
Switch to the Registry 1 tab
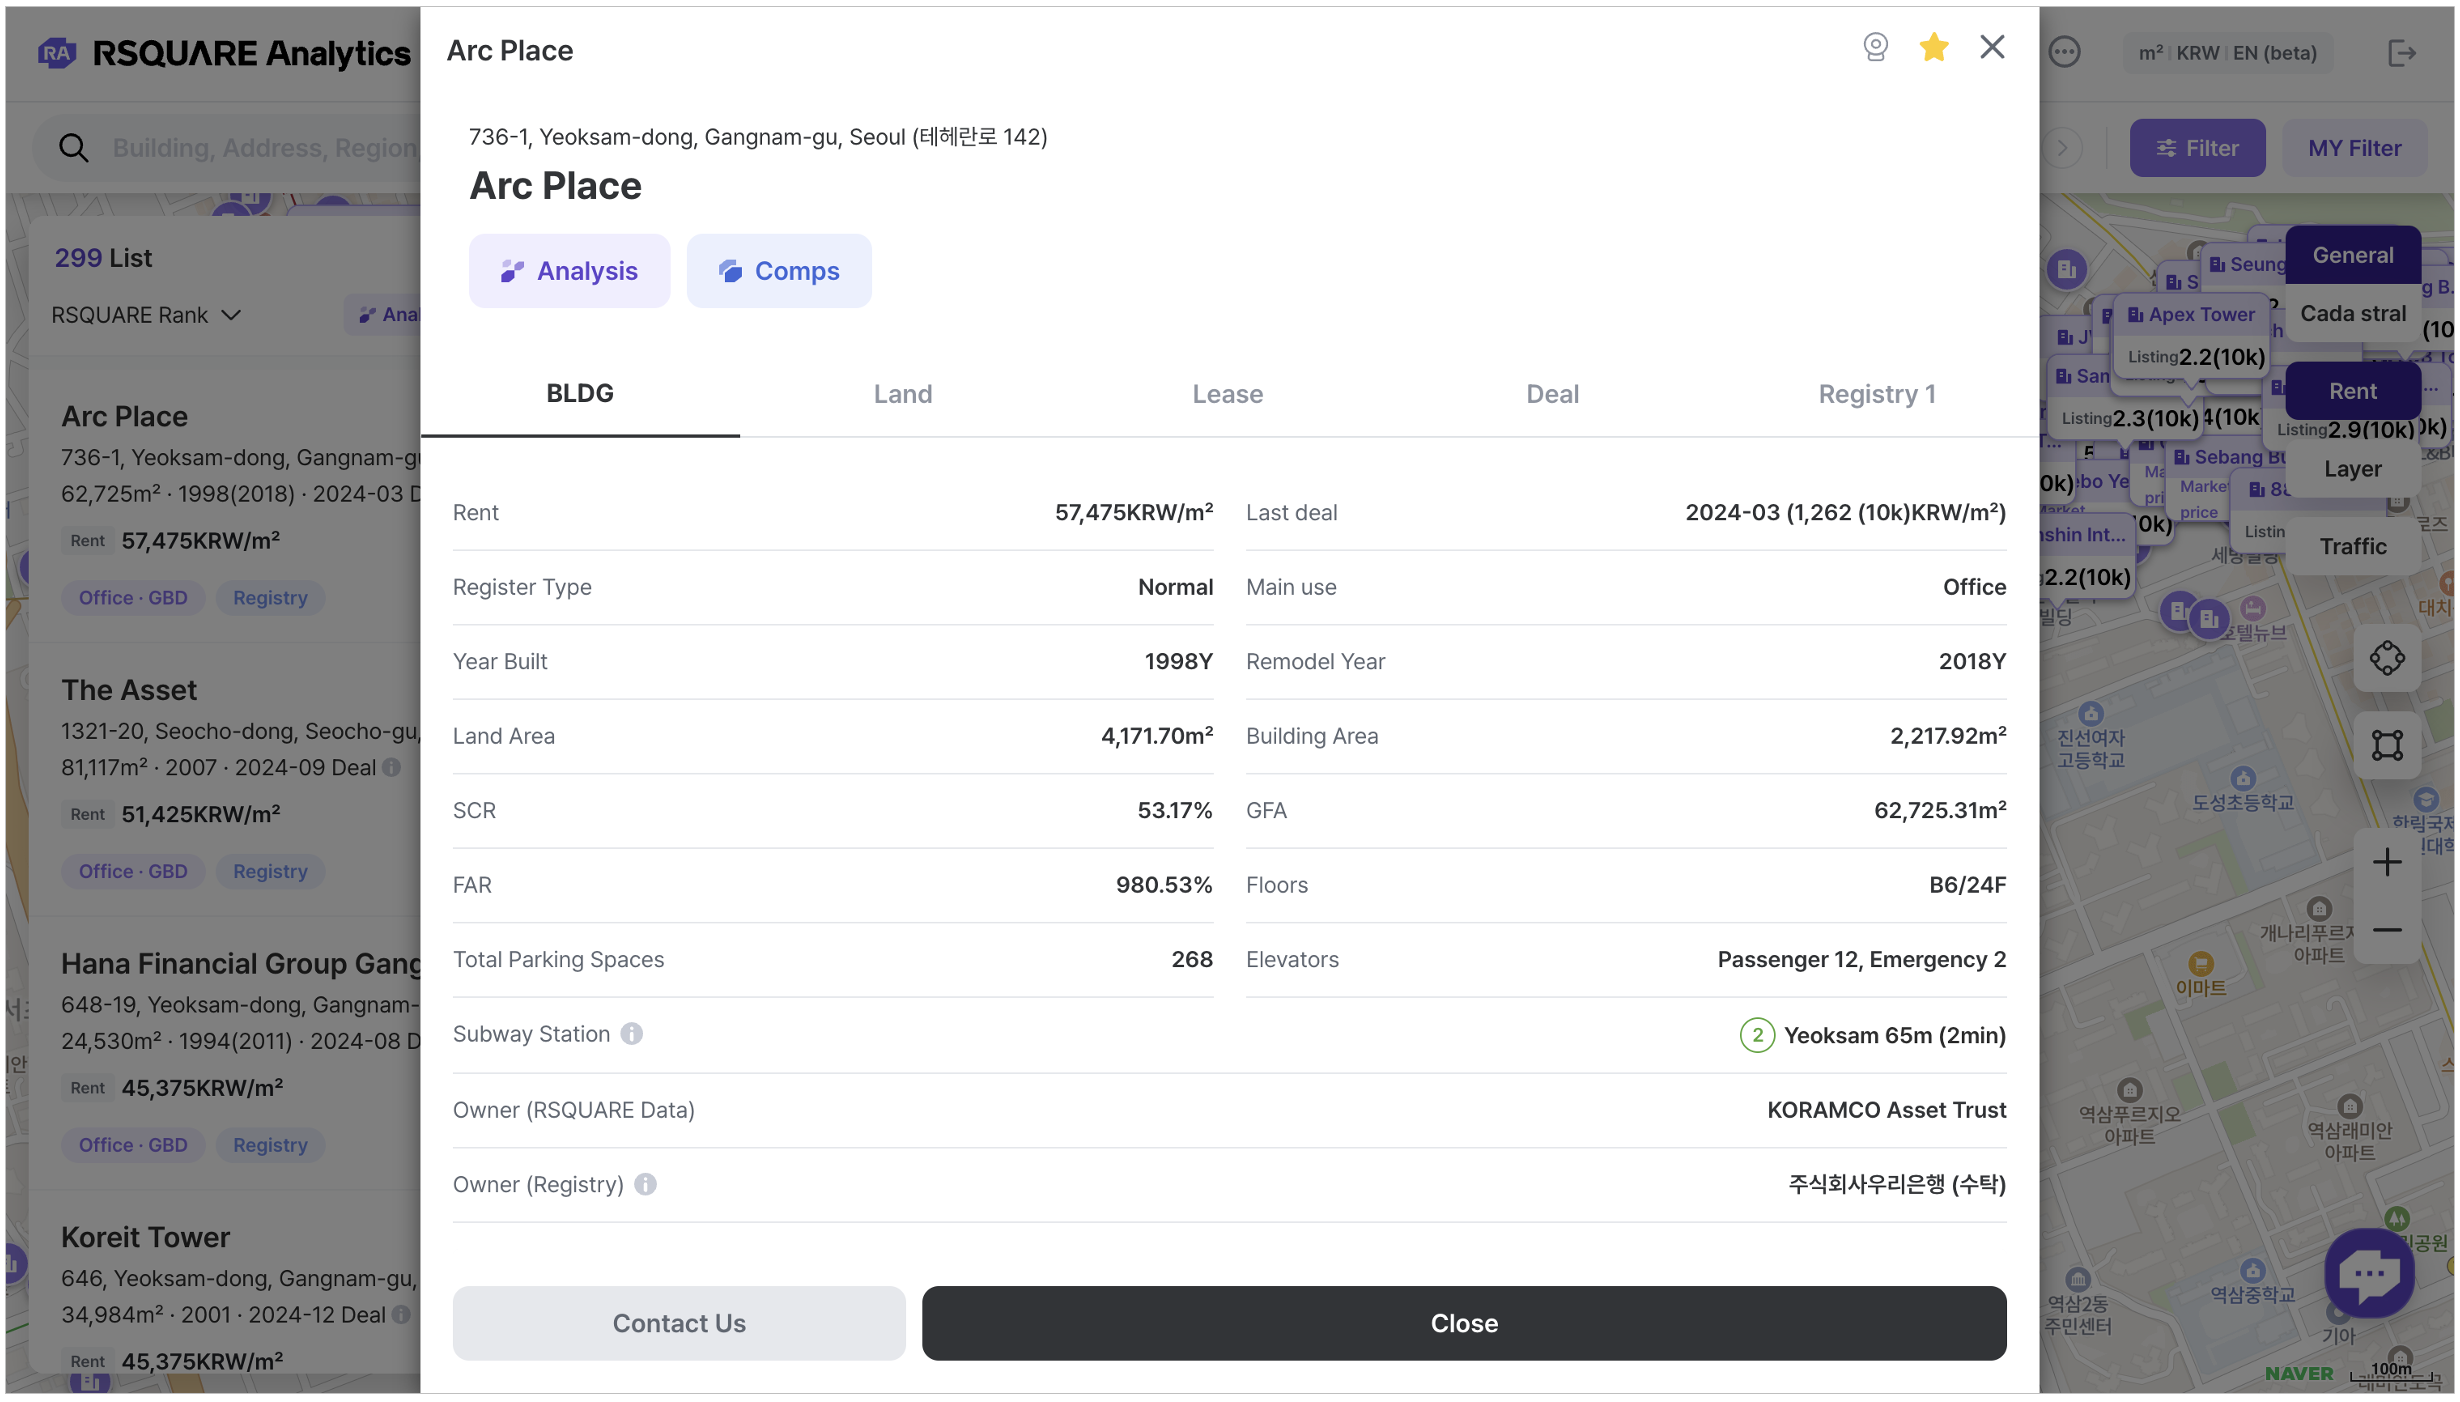[x=1876, y=394]
